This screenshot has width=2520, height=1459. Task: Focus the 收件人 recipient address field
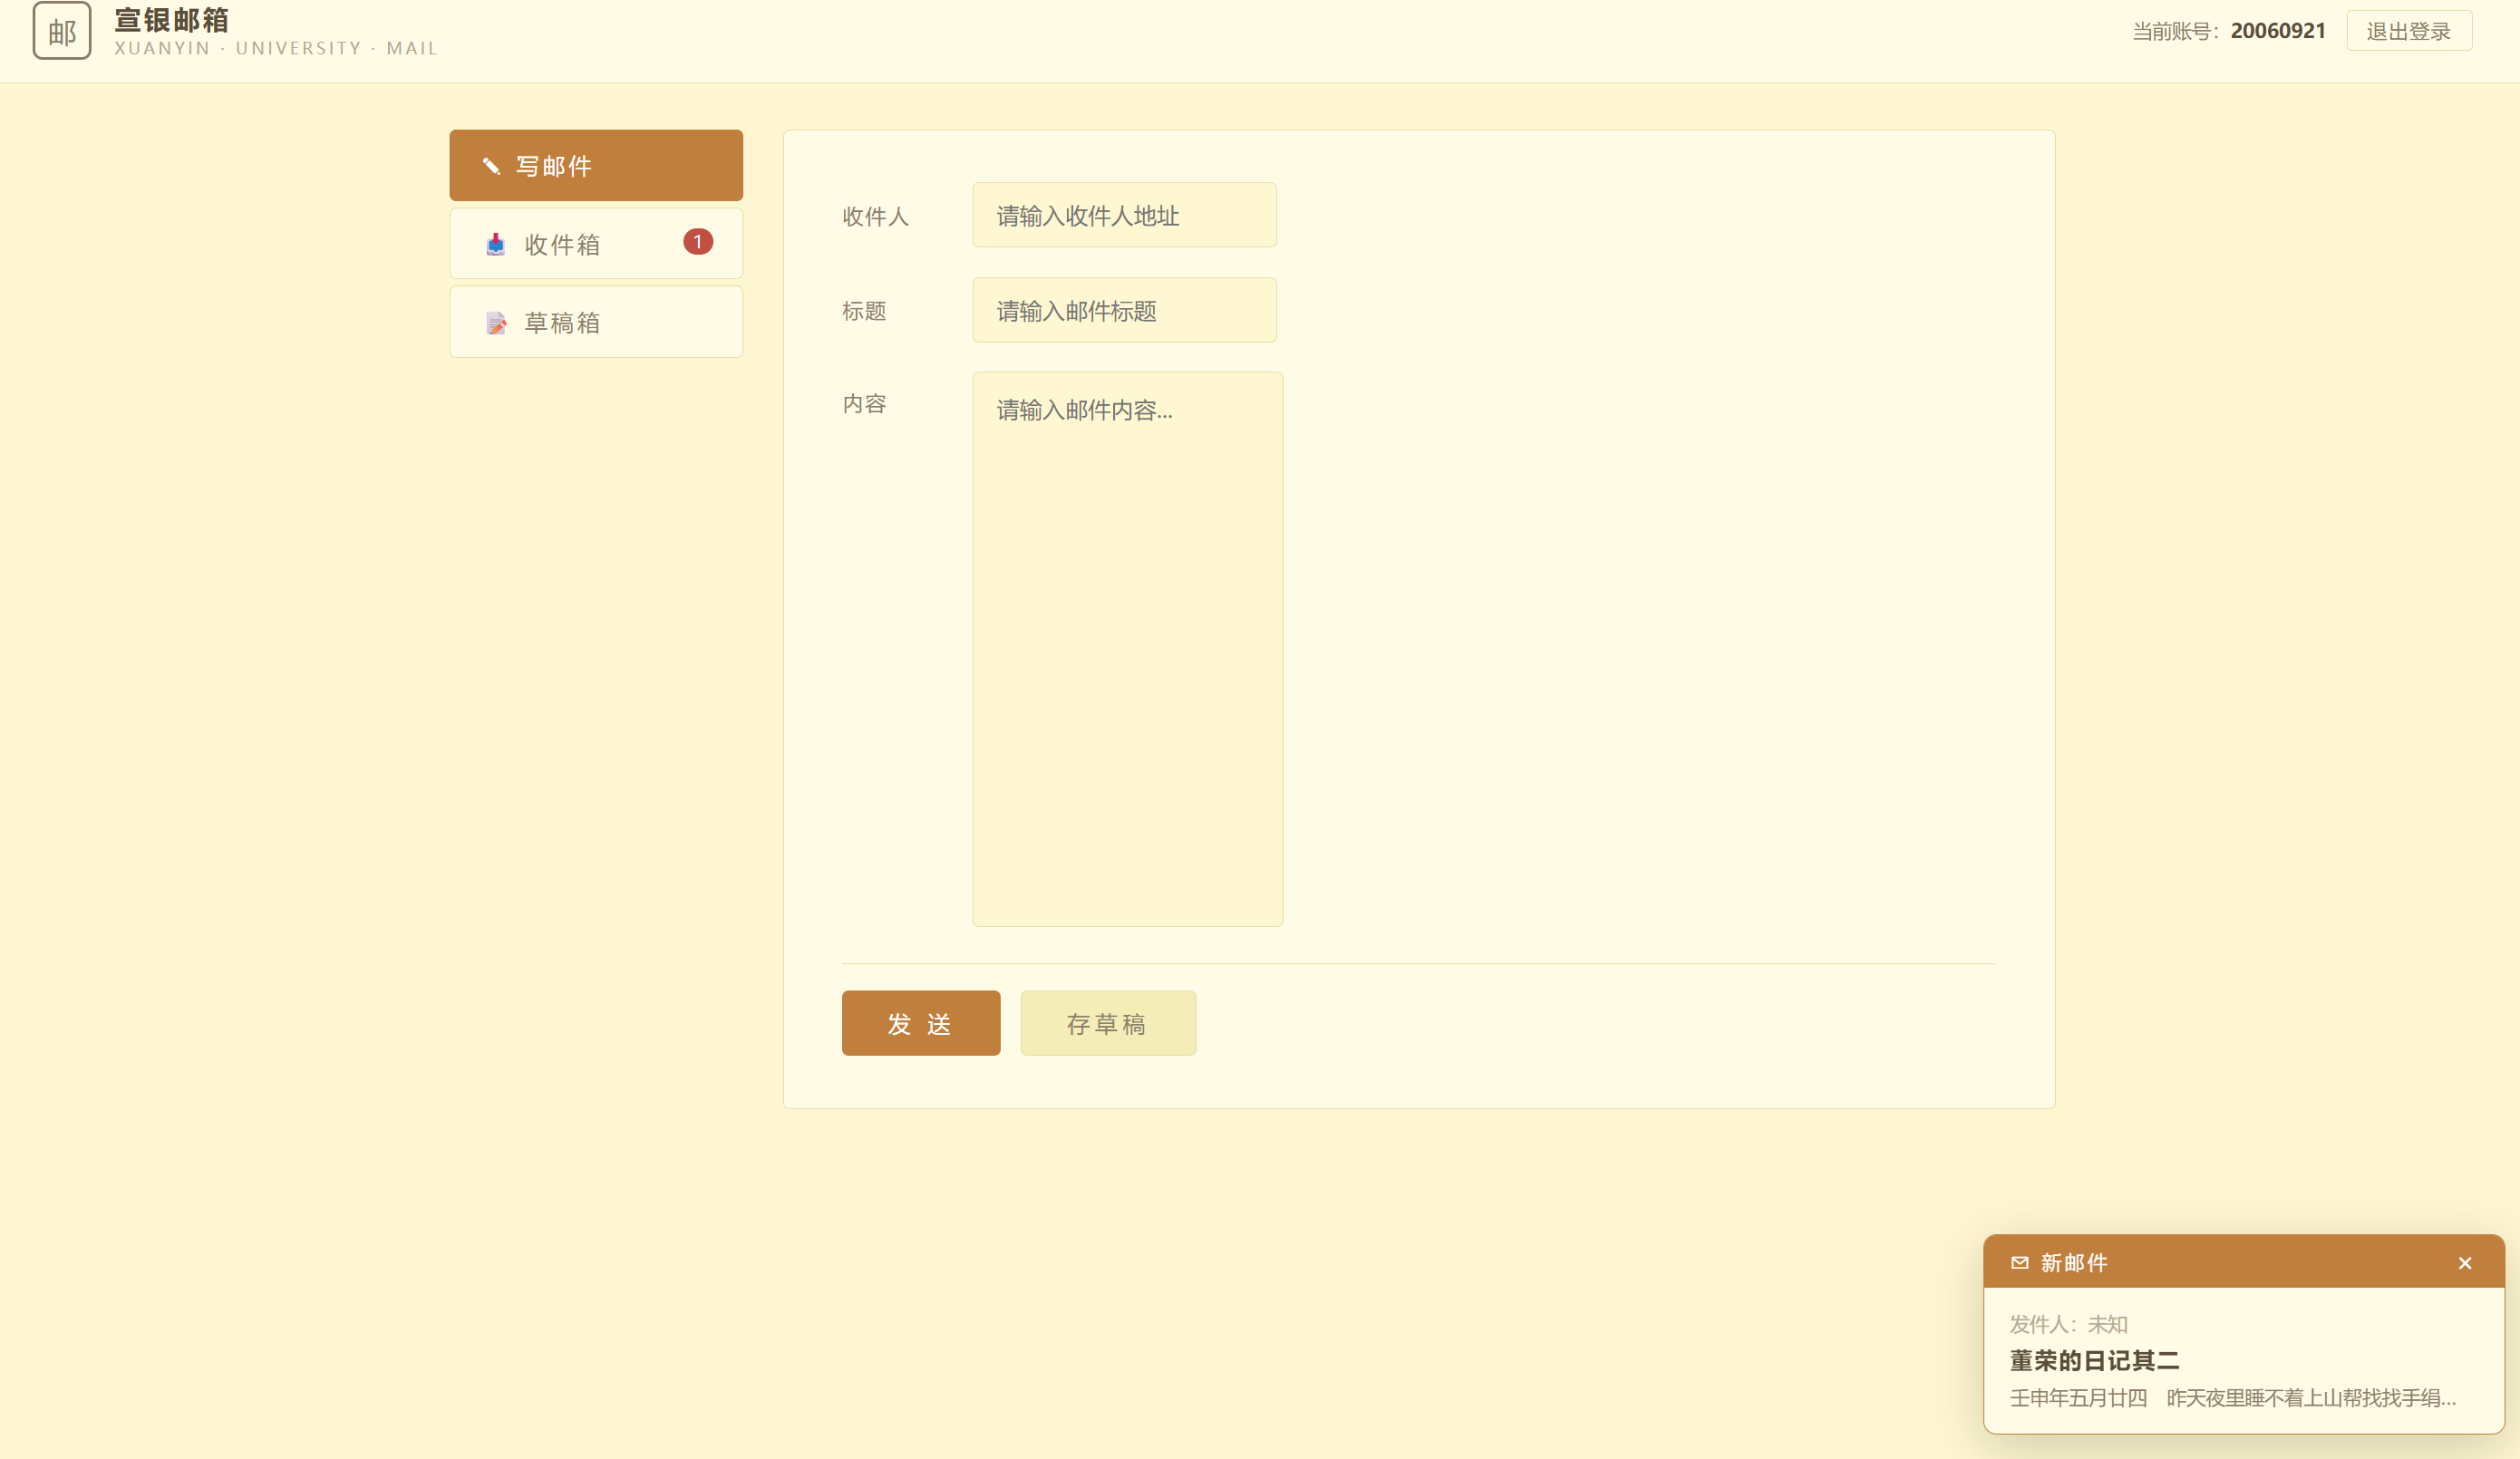[1124, 215]
